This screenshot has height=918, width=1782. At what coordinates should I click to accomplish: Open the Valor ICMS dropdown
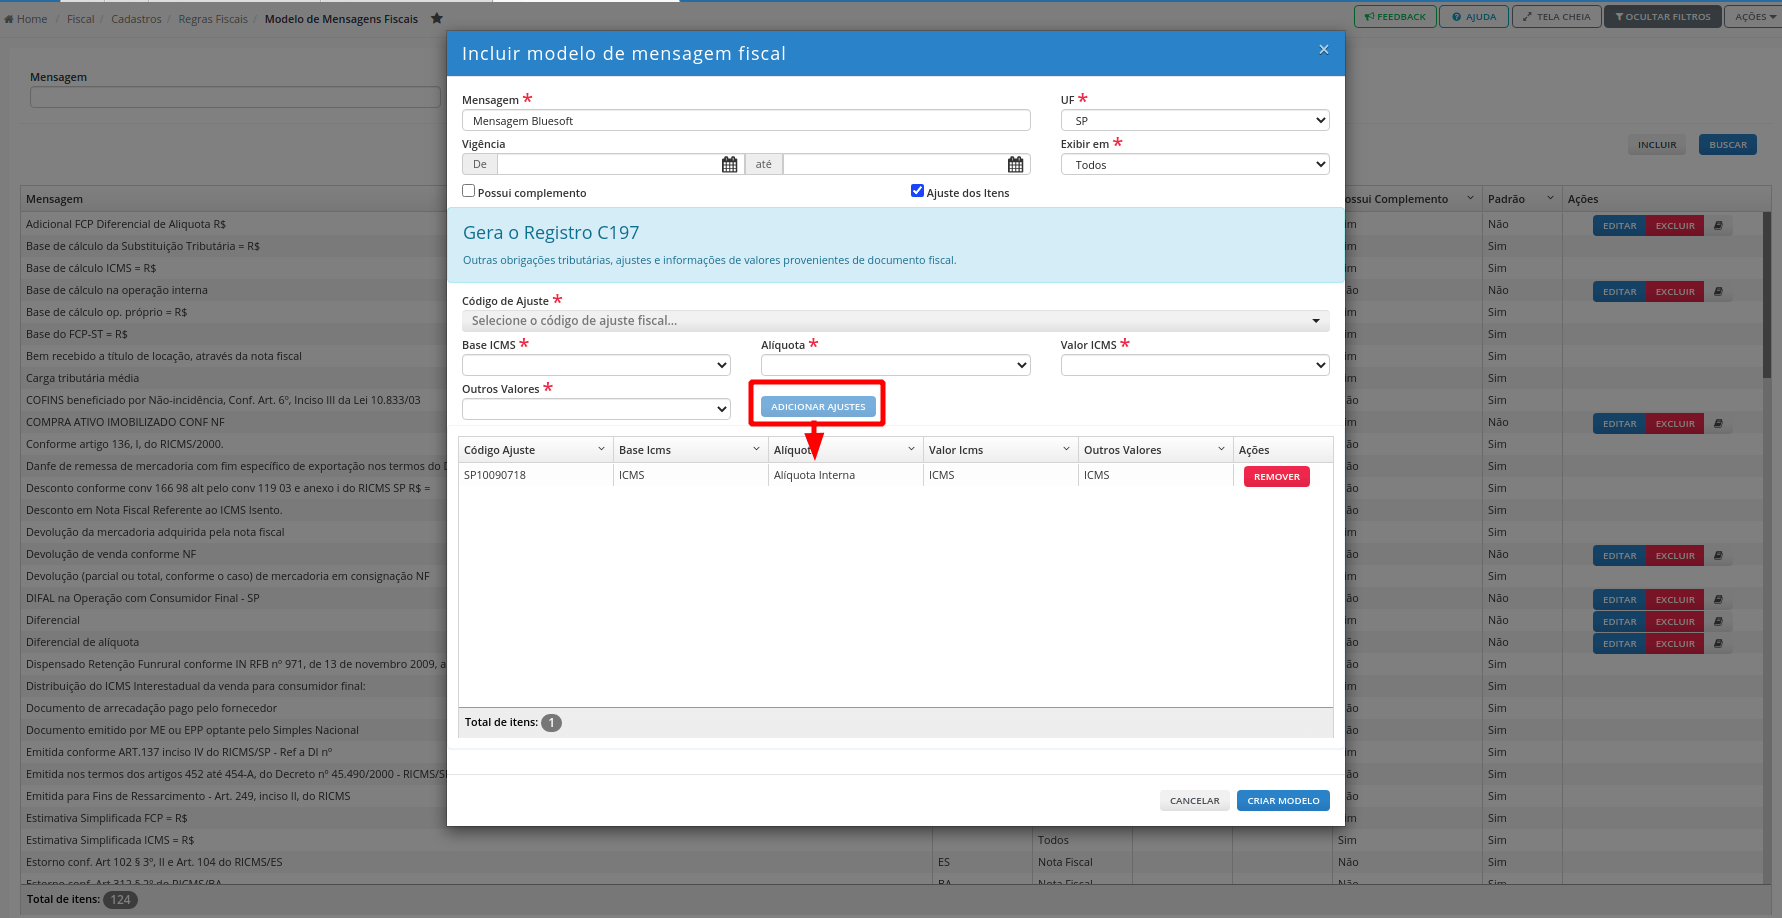coord(1195,365)
